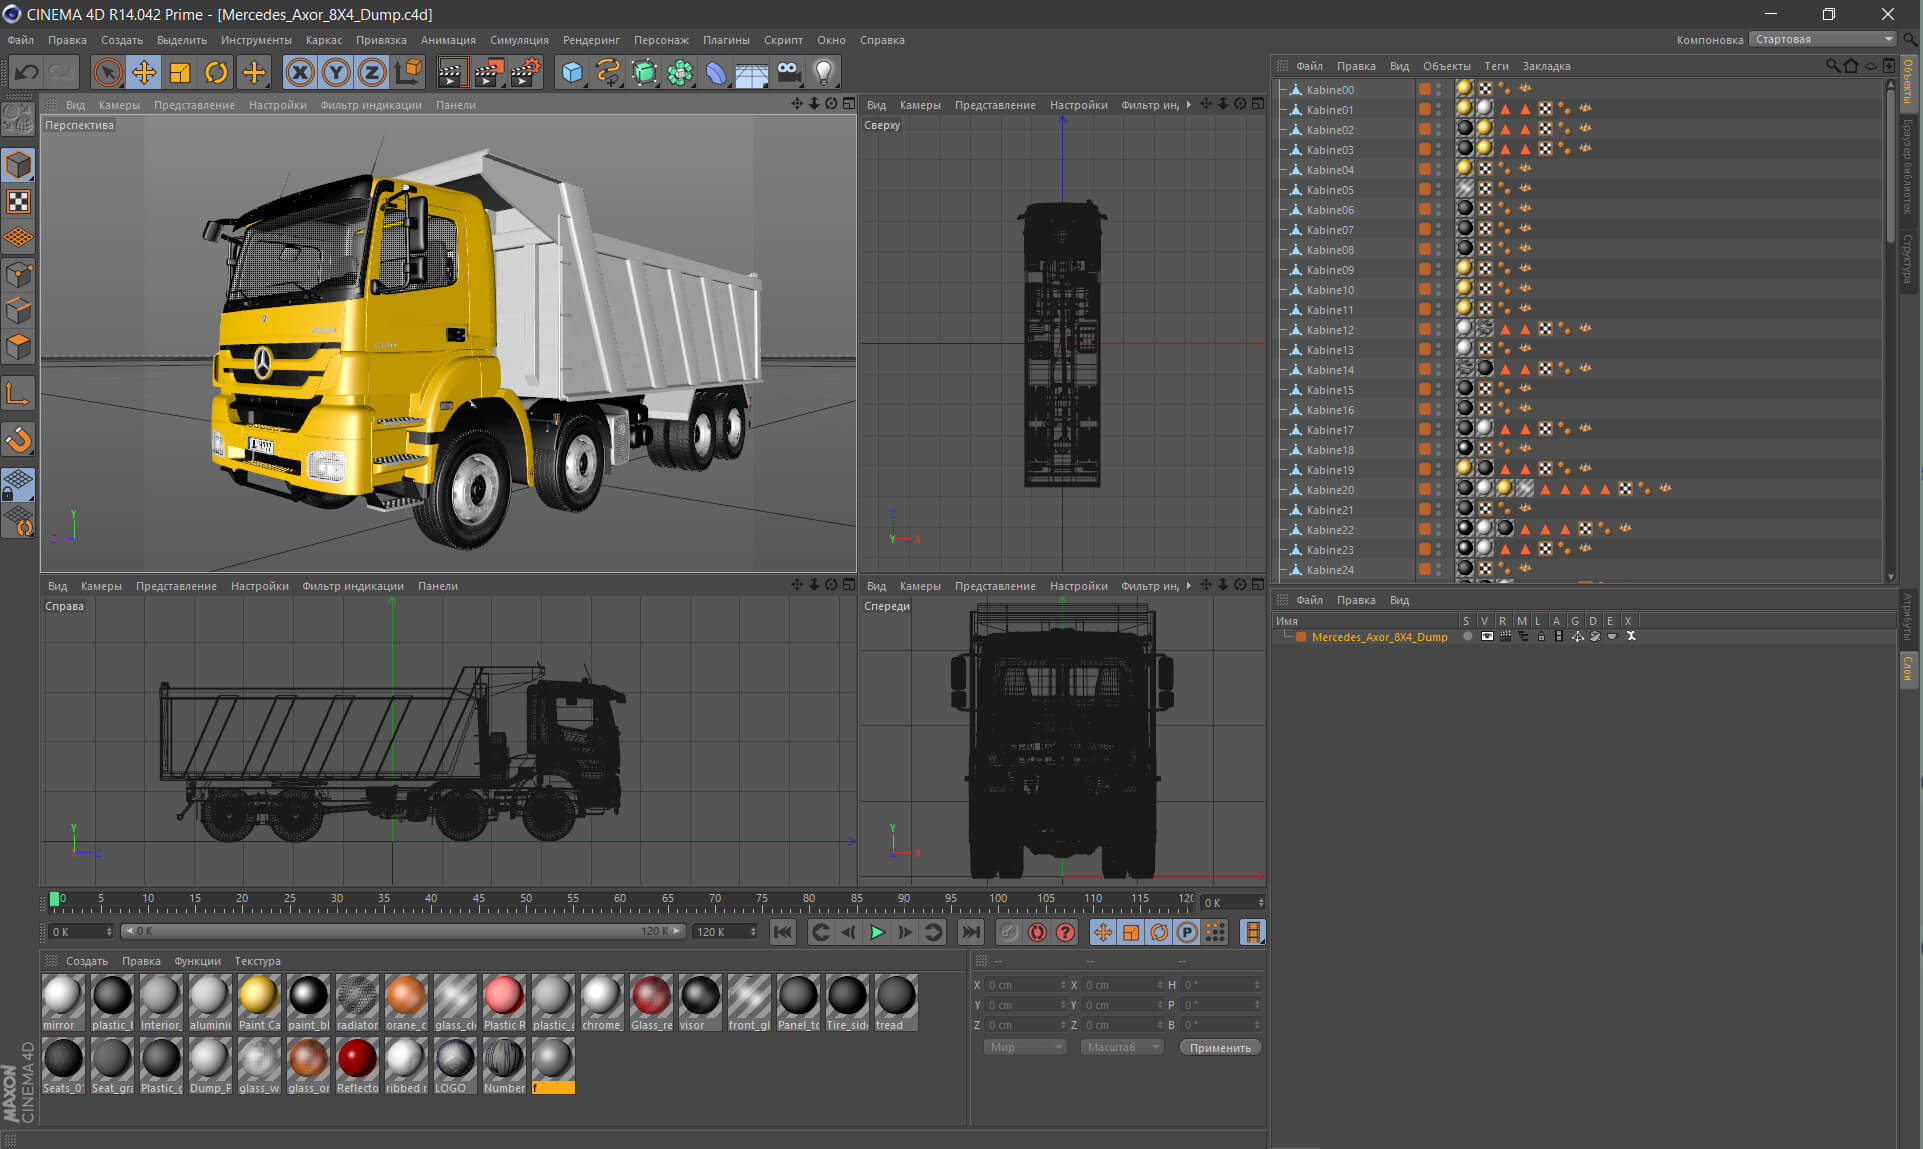Select the Kabine12 object in the list
The height and width of the screenshot is (1149, 1923).
tap(1329, 330)
